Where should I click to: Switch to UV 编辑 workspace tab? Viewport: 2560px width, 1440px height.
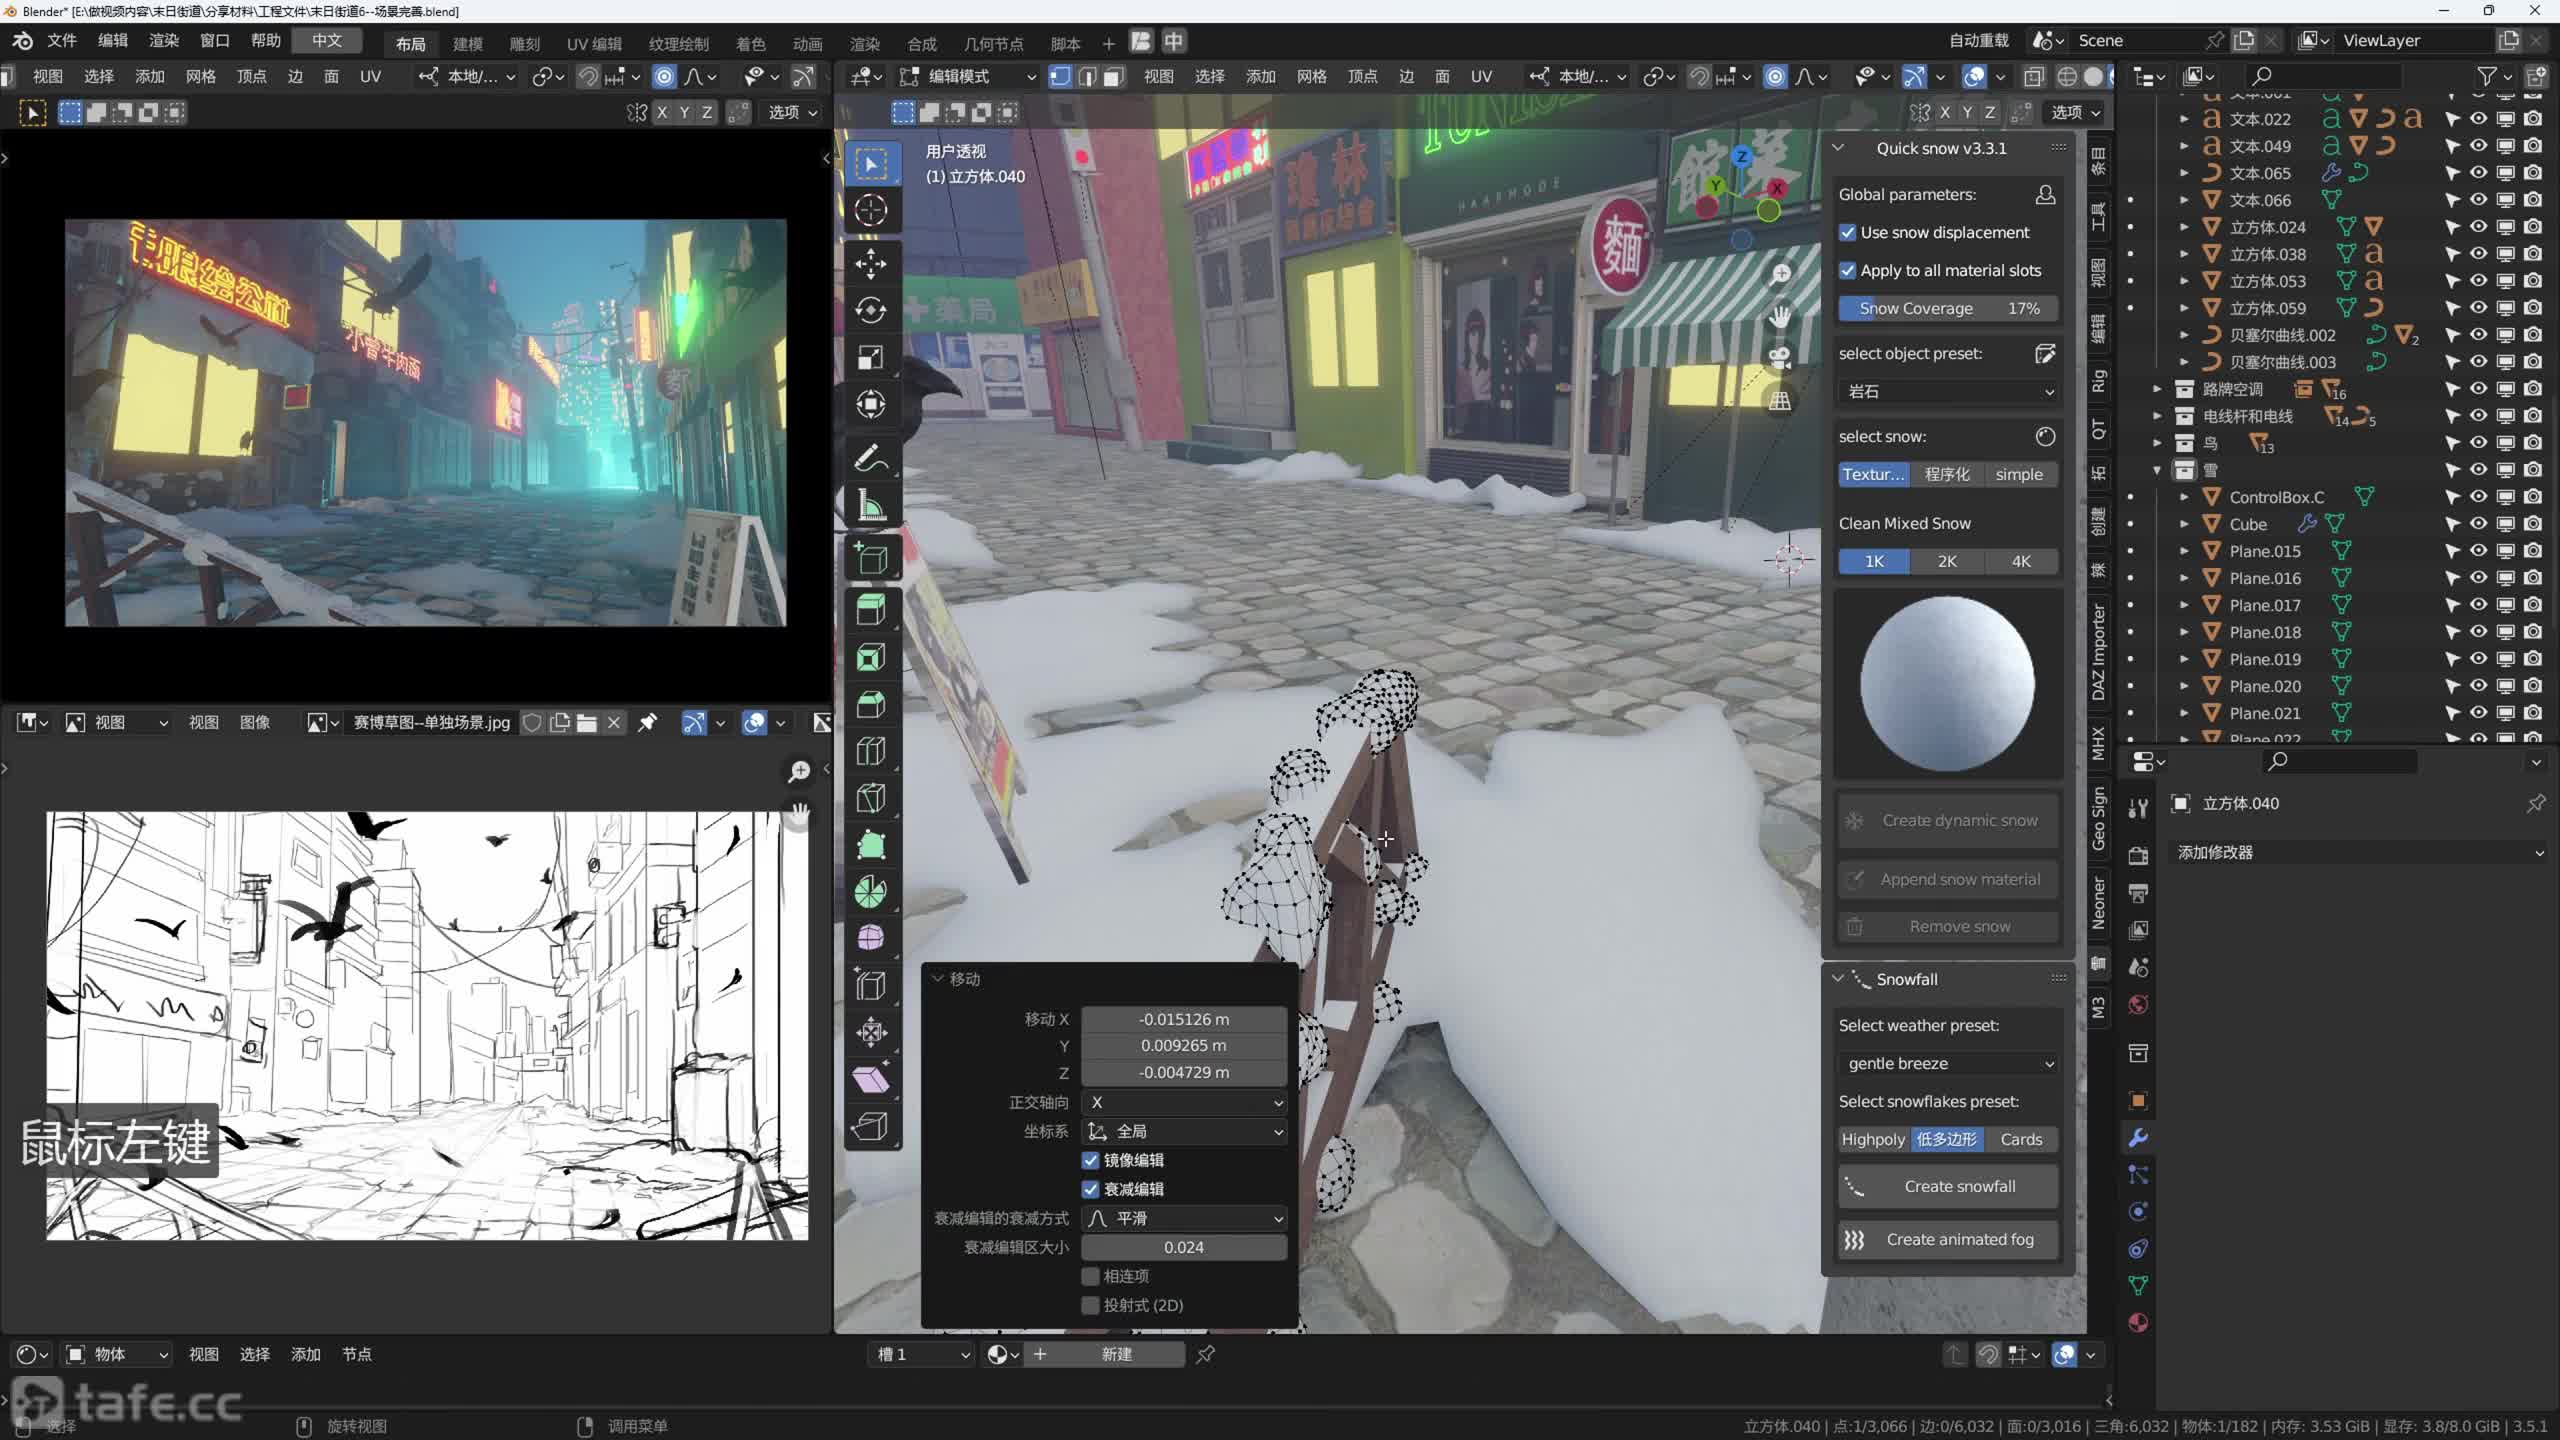pyautogui.click(x=594, y=43)
